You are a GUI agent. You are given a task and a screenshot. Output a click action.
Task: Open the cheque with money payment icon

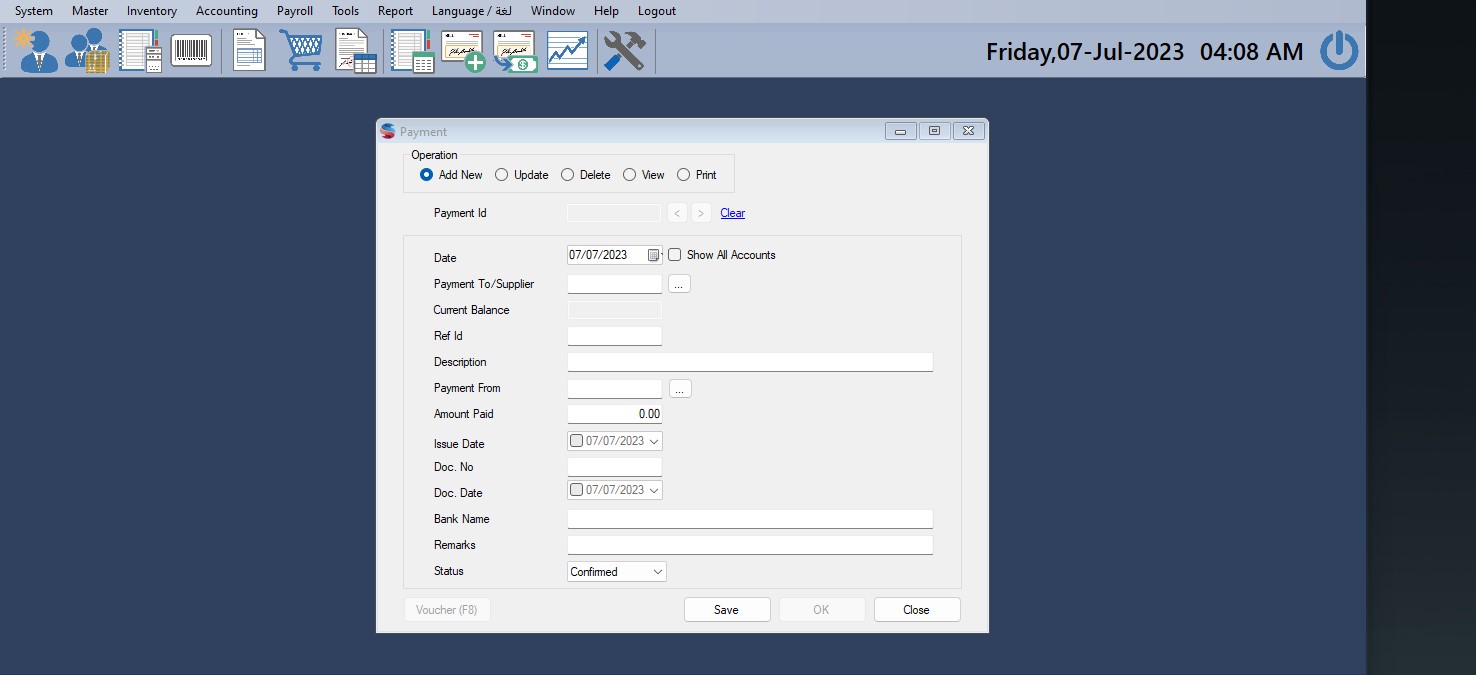point(515,51)
